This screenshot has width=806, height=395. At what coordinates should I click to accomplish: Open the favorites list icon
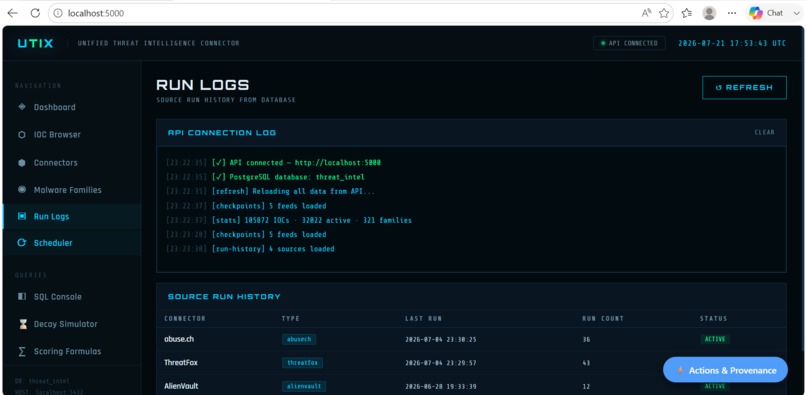[x=687, y=13]
